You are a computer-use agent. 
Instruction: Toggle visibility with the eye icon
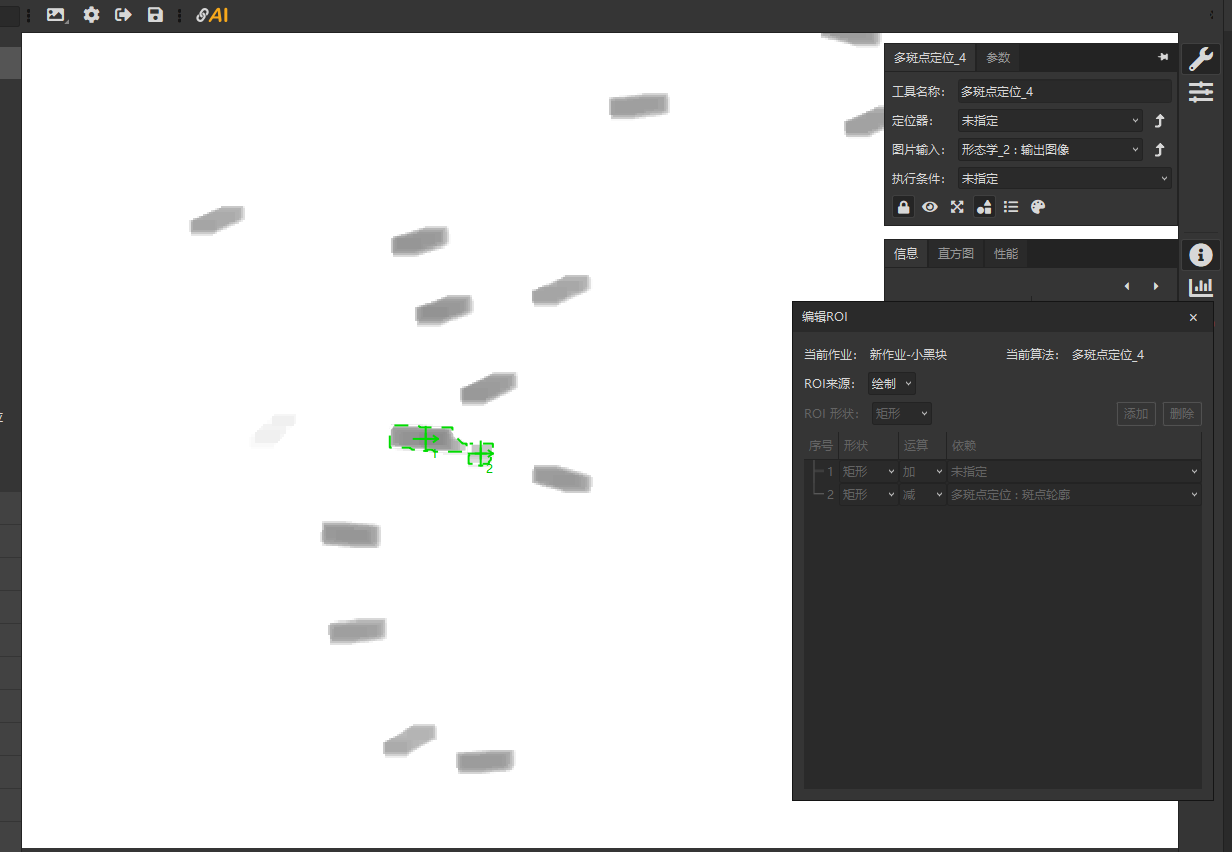(930, 207)
